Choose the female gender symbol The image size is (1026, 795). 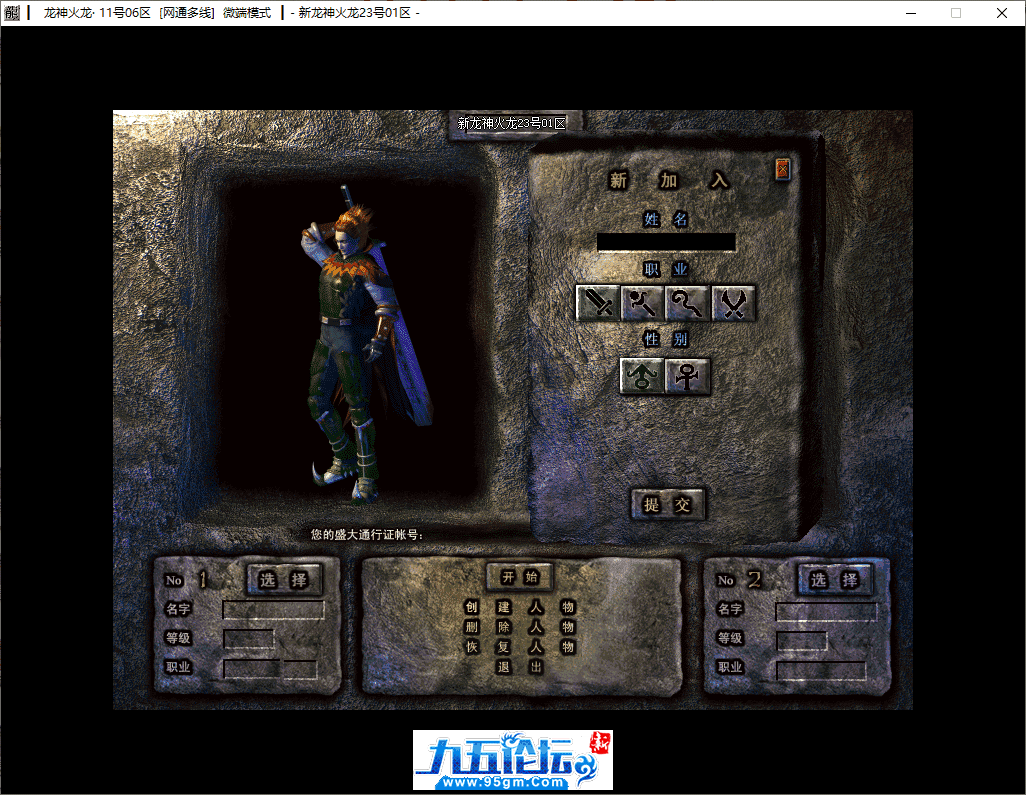point(687,376)
